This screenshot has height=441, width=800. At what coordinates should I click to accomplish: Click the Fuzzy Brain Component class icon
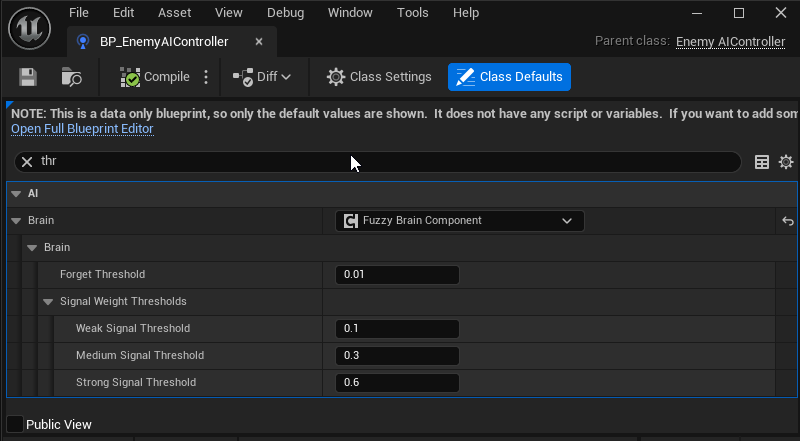tap(351, 221)
